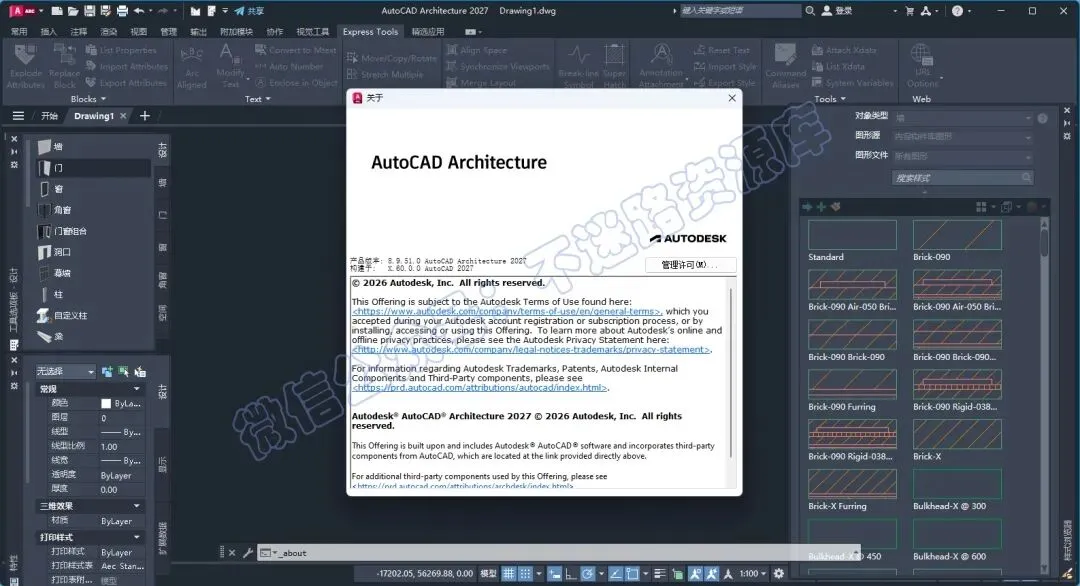Switch to the Drawing1 file tab

[94, 116]
